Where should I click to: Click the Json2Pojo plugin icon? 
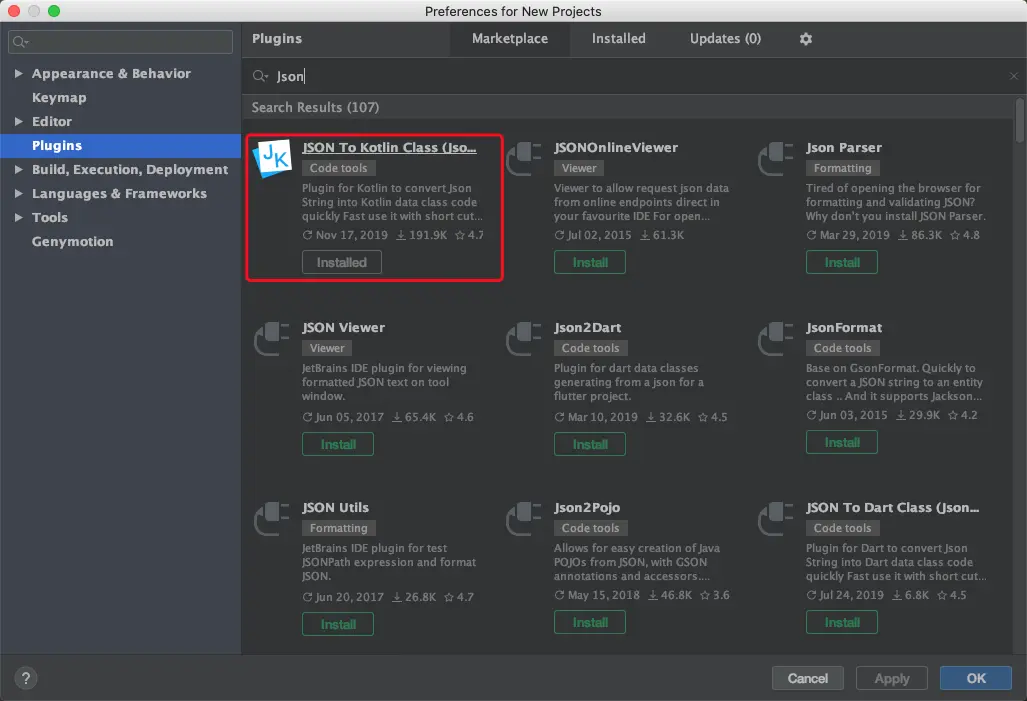pos(524,519)
